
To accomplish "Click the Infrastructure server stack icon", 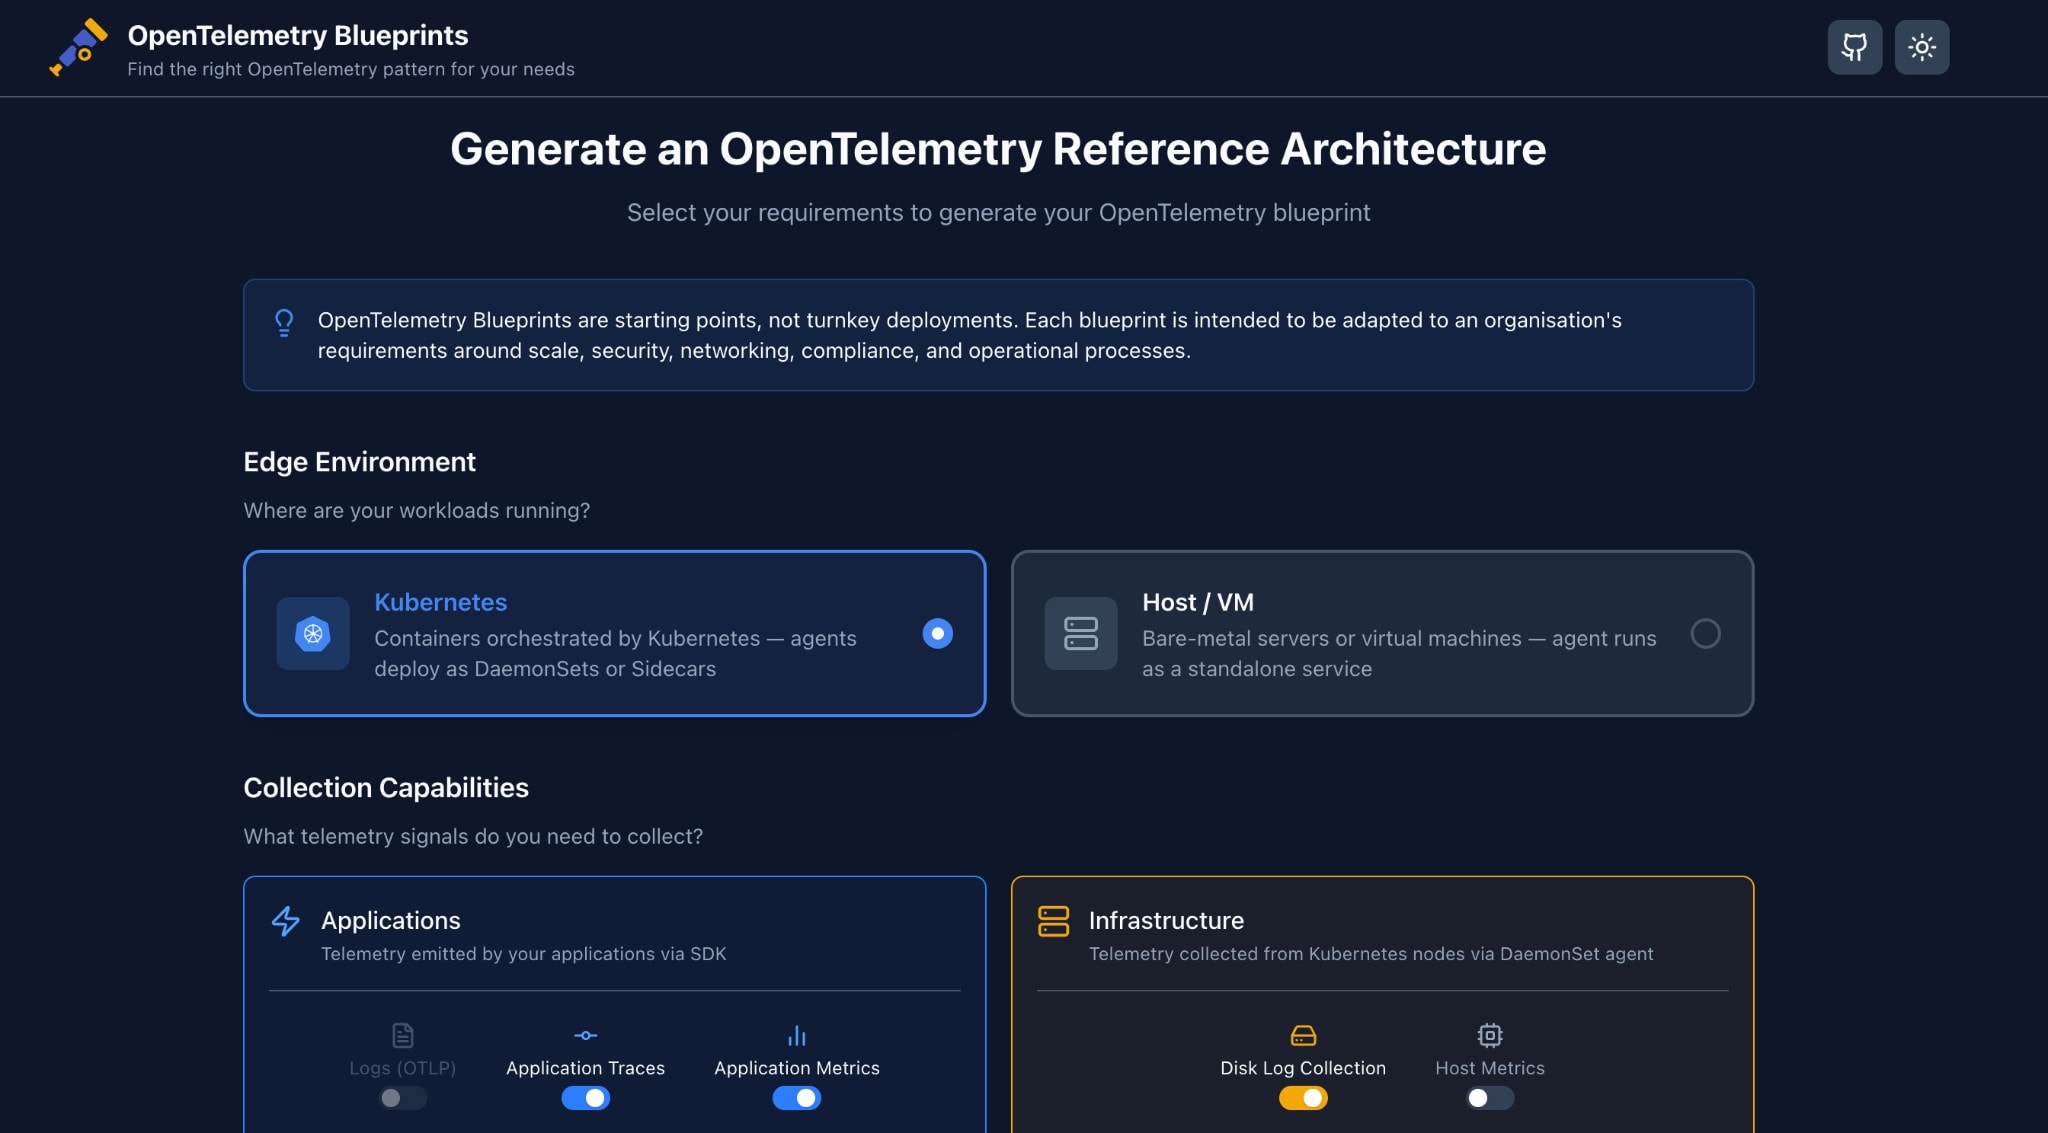I will [x=1053, y=921].
